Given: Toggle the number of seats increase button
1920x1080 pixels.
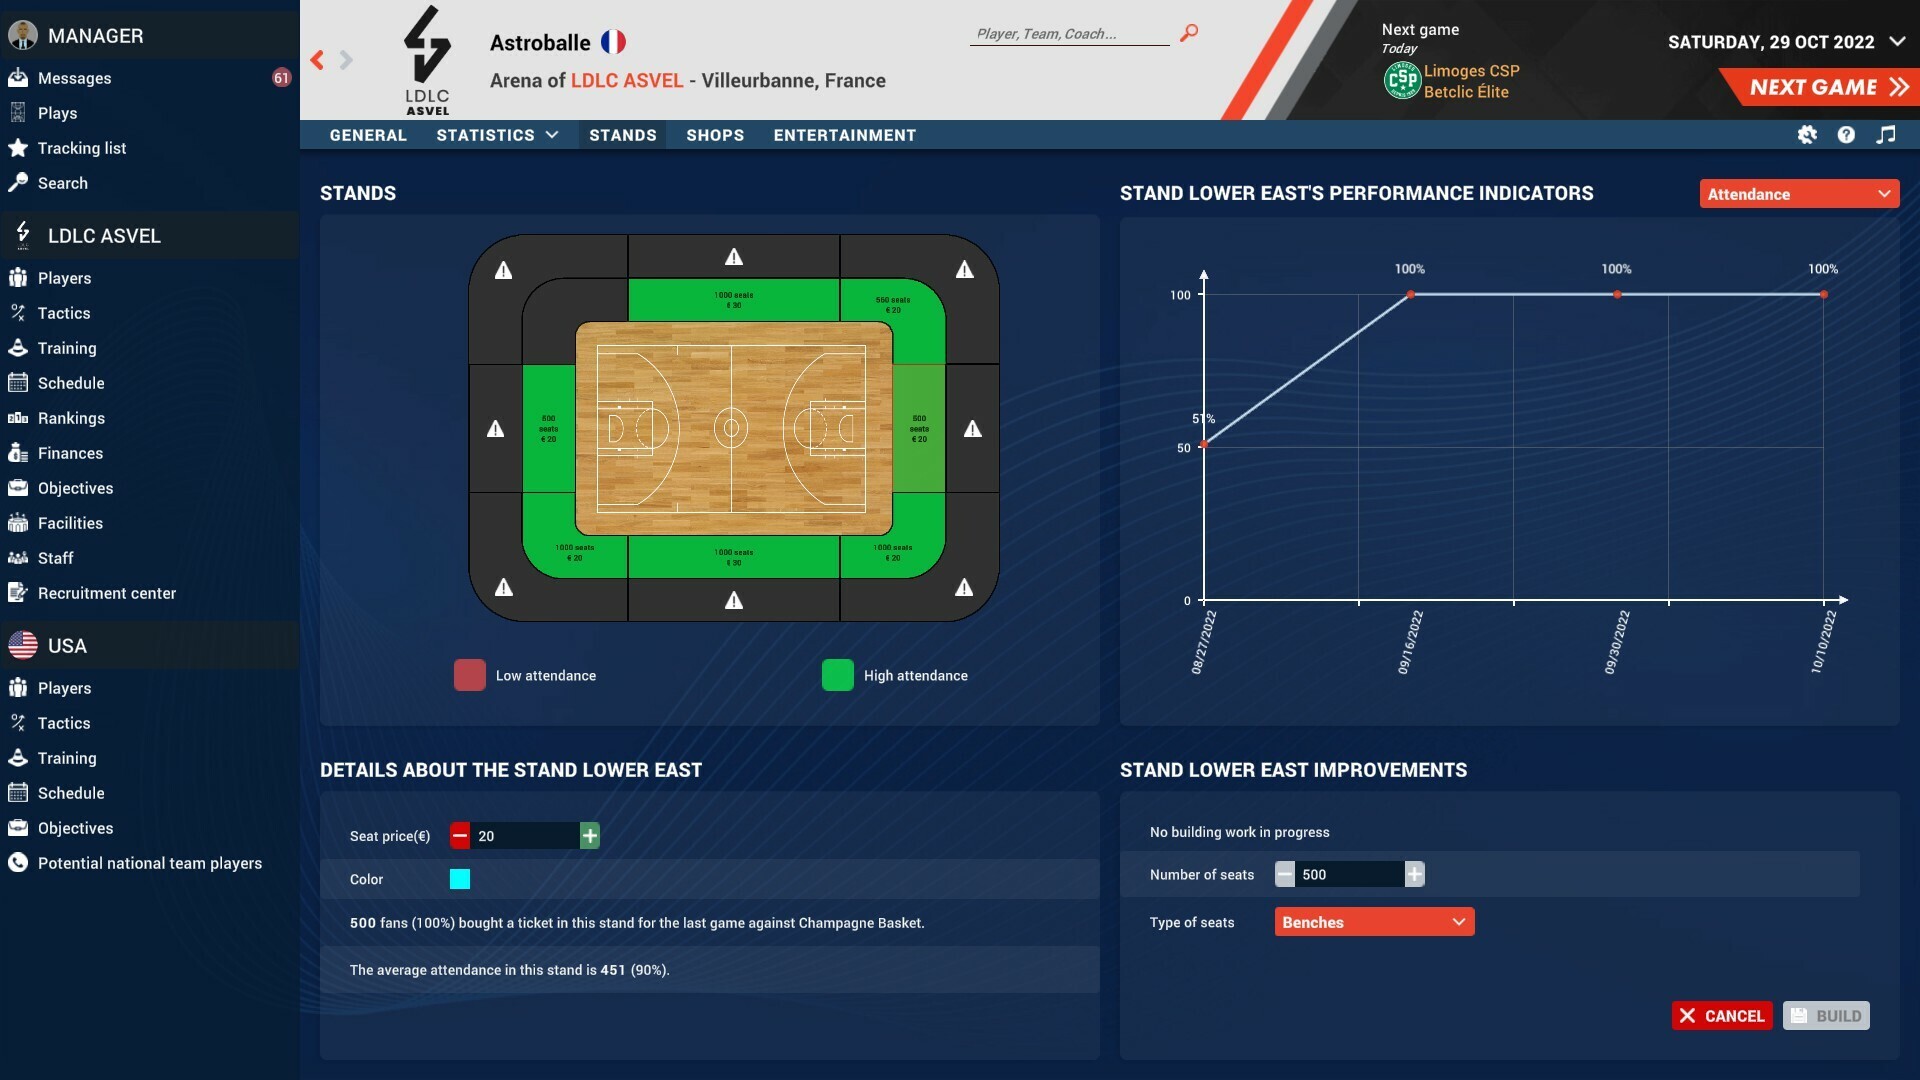Looking at the screenshot, I should pos(1415,873).
